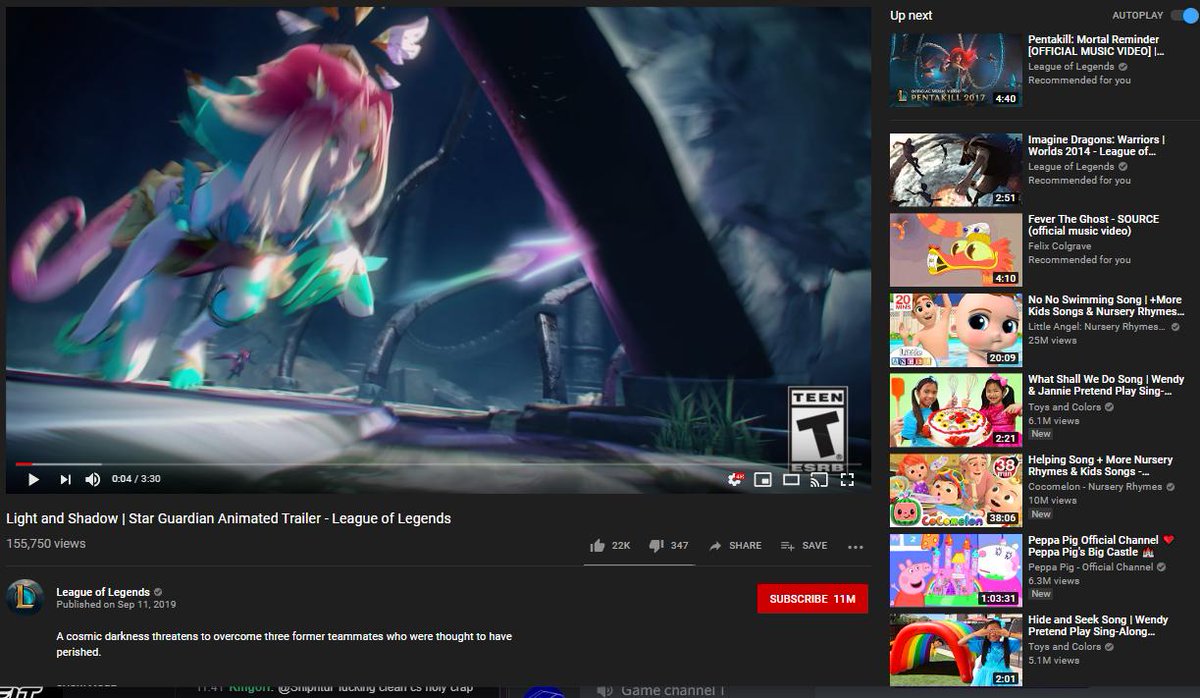Viewport: 1200px width, 698px height.
Task: Open the SHARE option
Action: click(735, 546)
